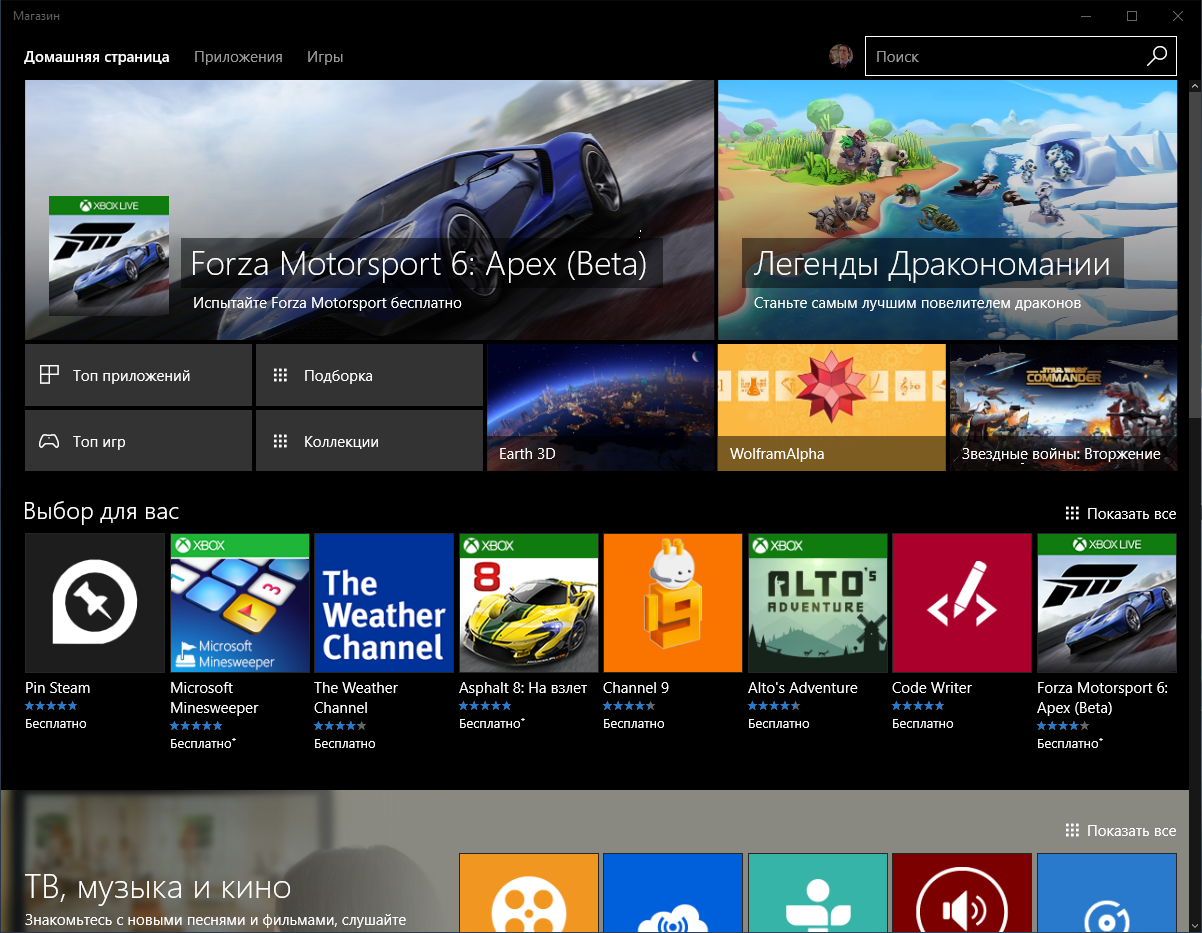Click Испытайте Forza Motorsport бесплатно subtitle
The height and width of the screenshot is (933, 1202).
click(x=327, y=302)
